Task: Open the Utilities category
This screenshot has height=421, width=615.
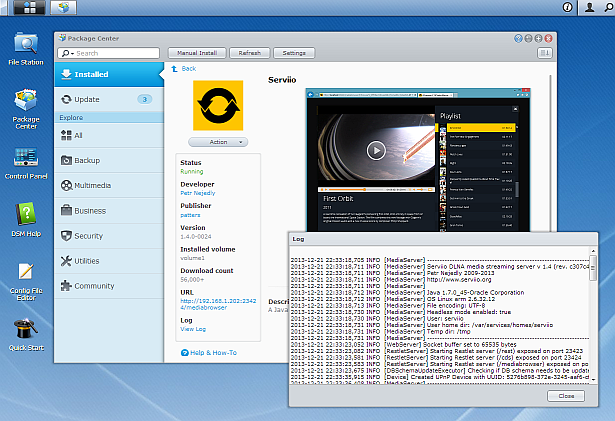Action: [109, 261]
